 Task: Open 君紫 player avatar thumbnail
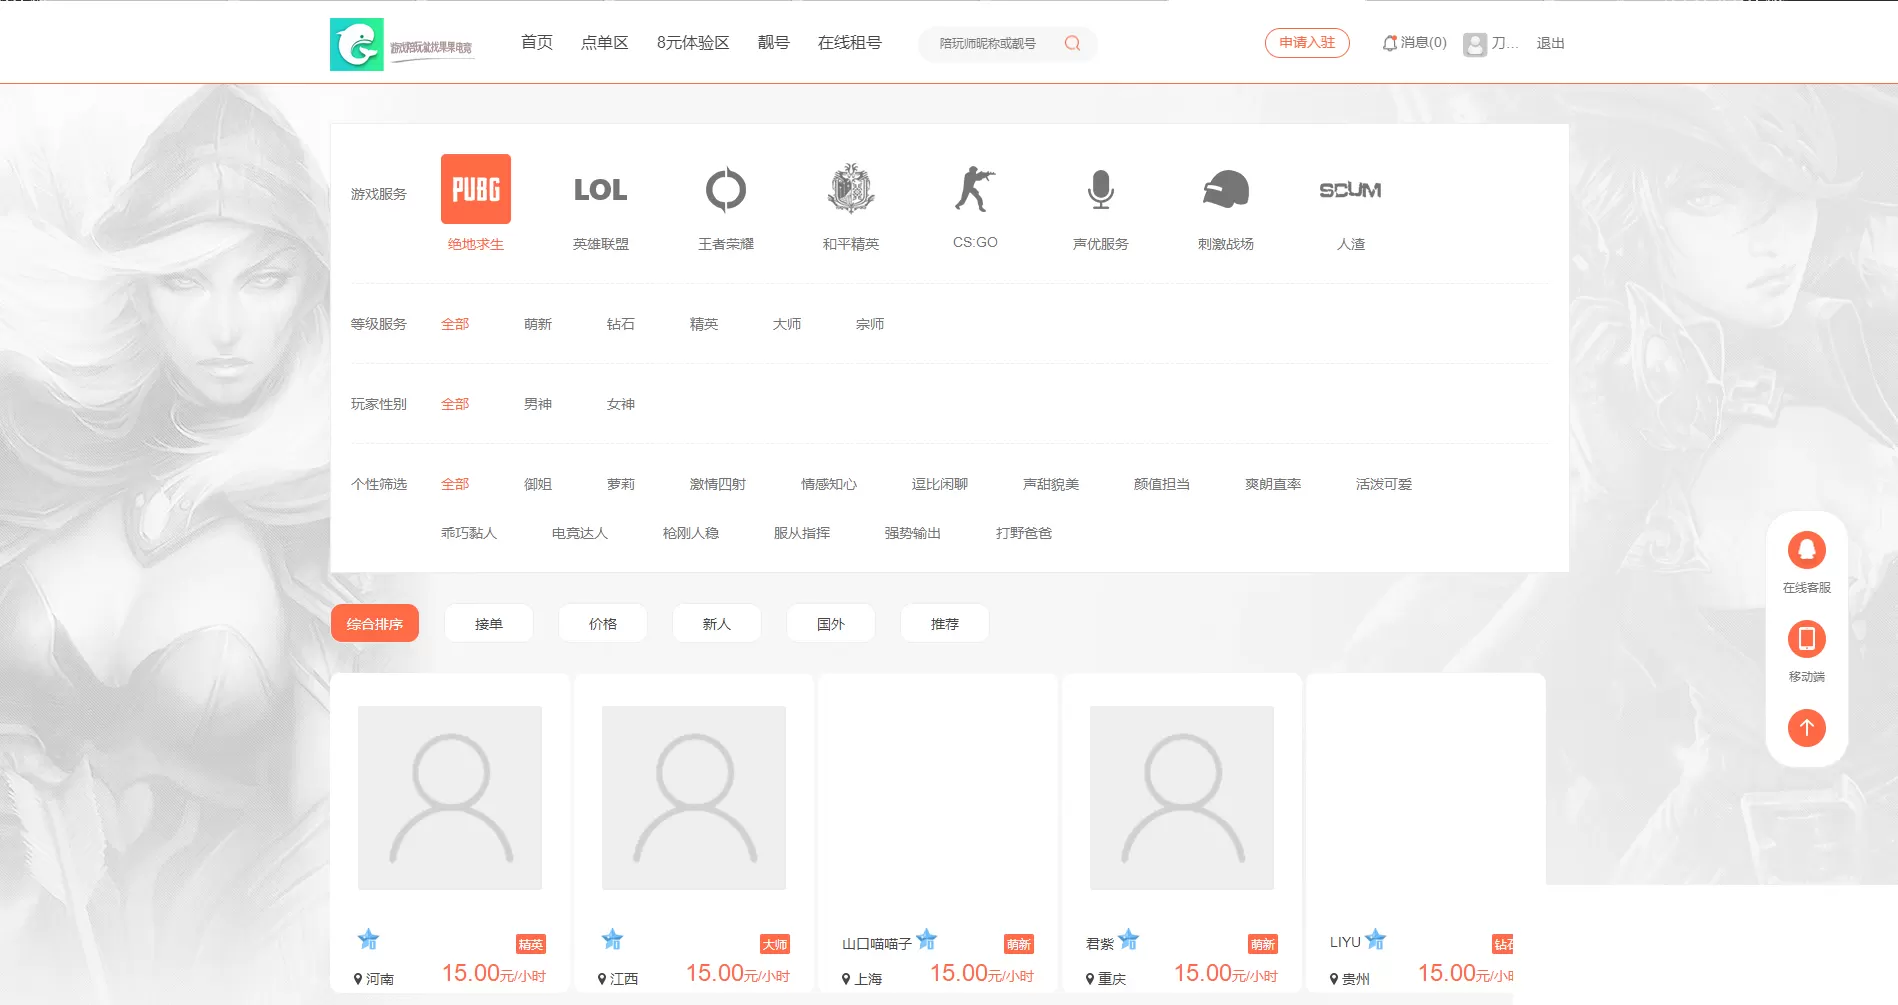(1182, 798)
